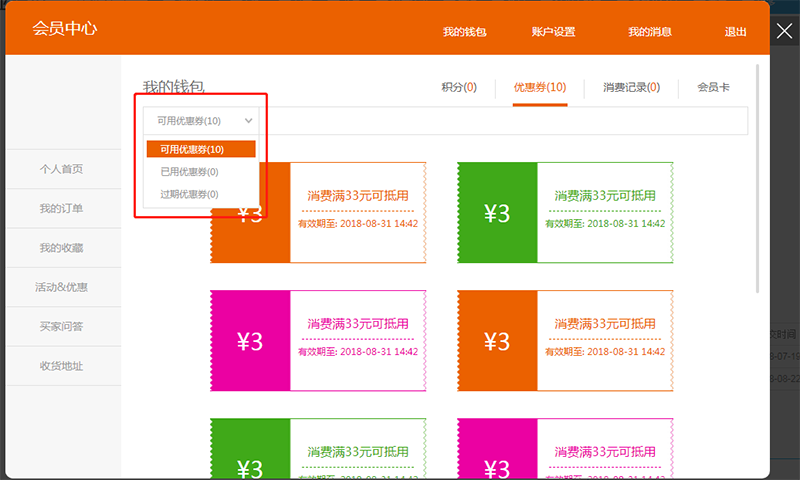Go to 个人首页 in the sidebar

pos(62,169)
